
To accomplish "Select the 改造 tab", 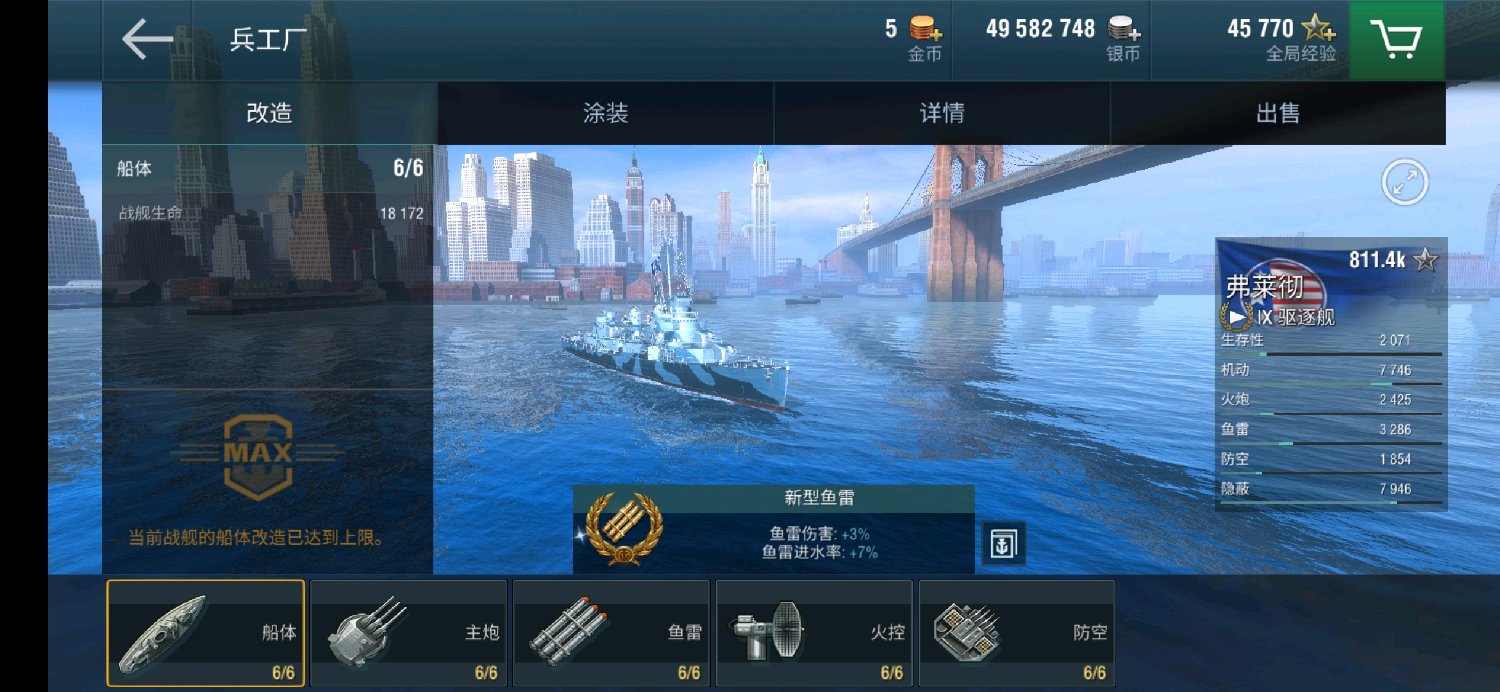I will point(270,113).
